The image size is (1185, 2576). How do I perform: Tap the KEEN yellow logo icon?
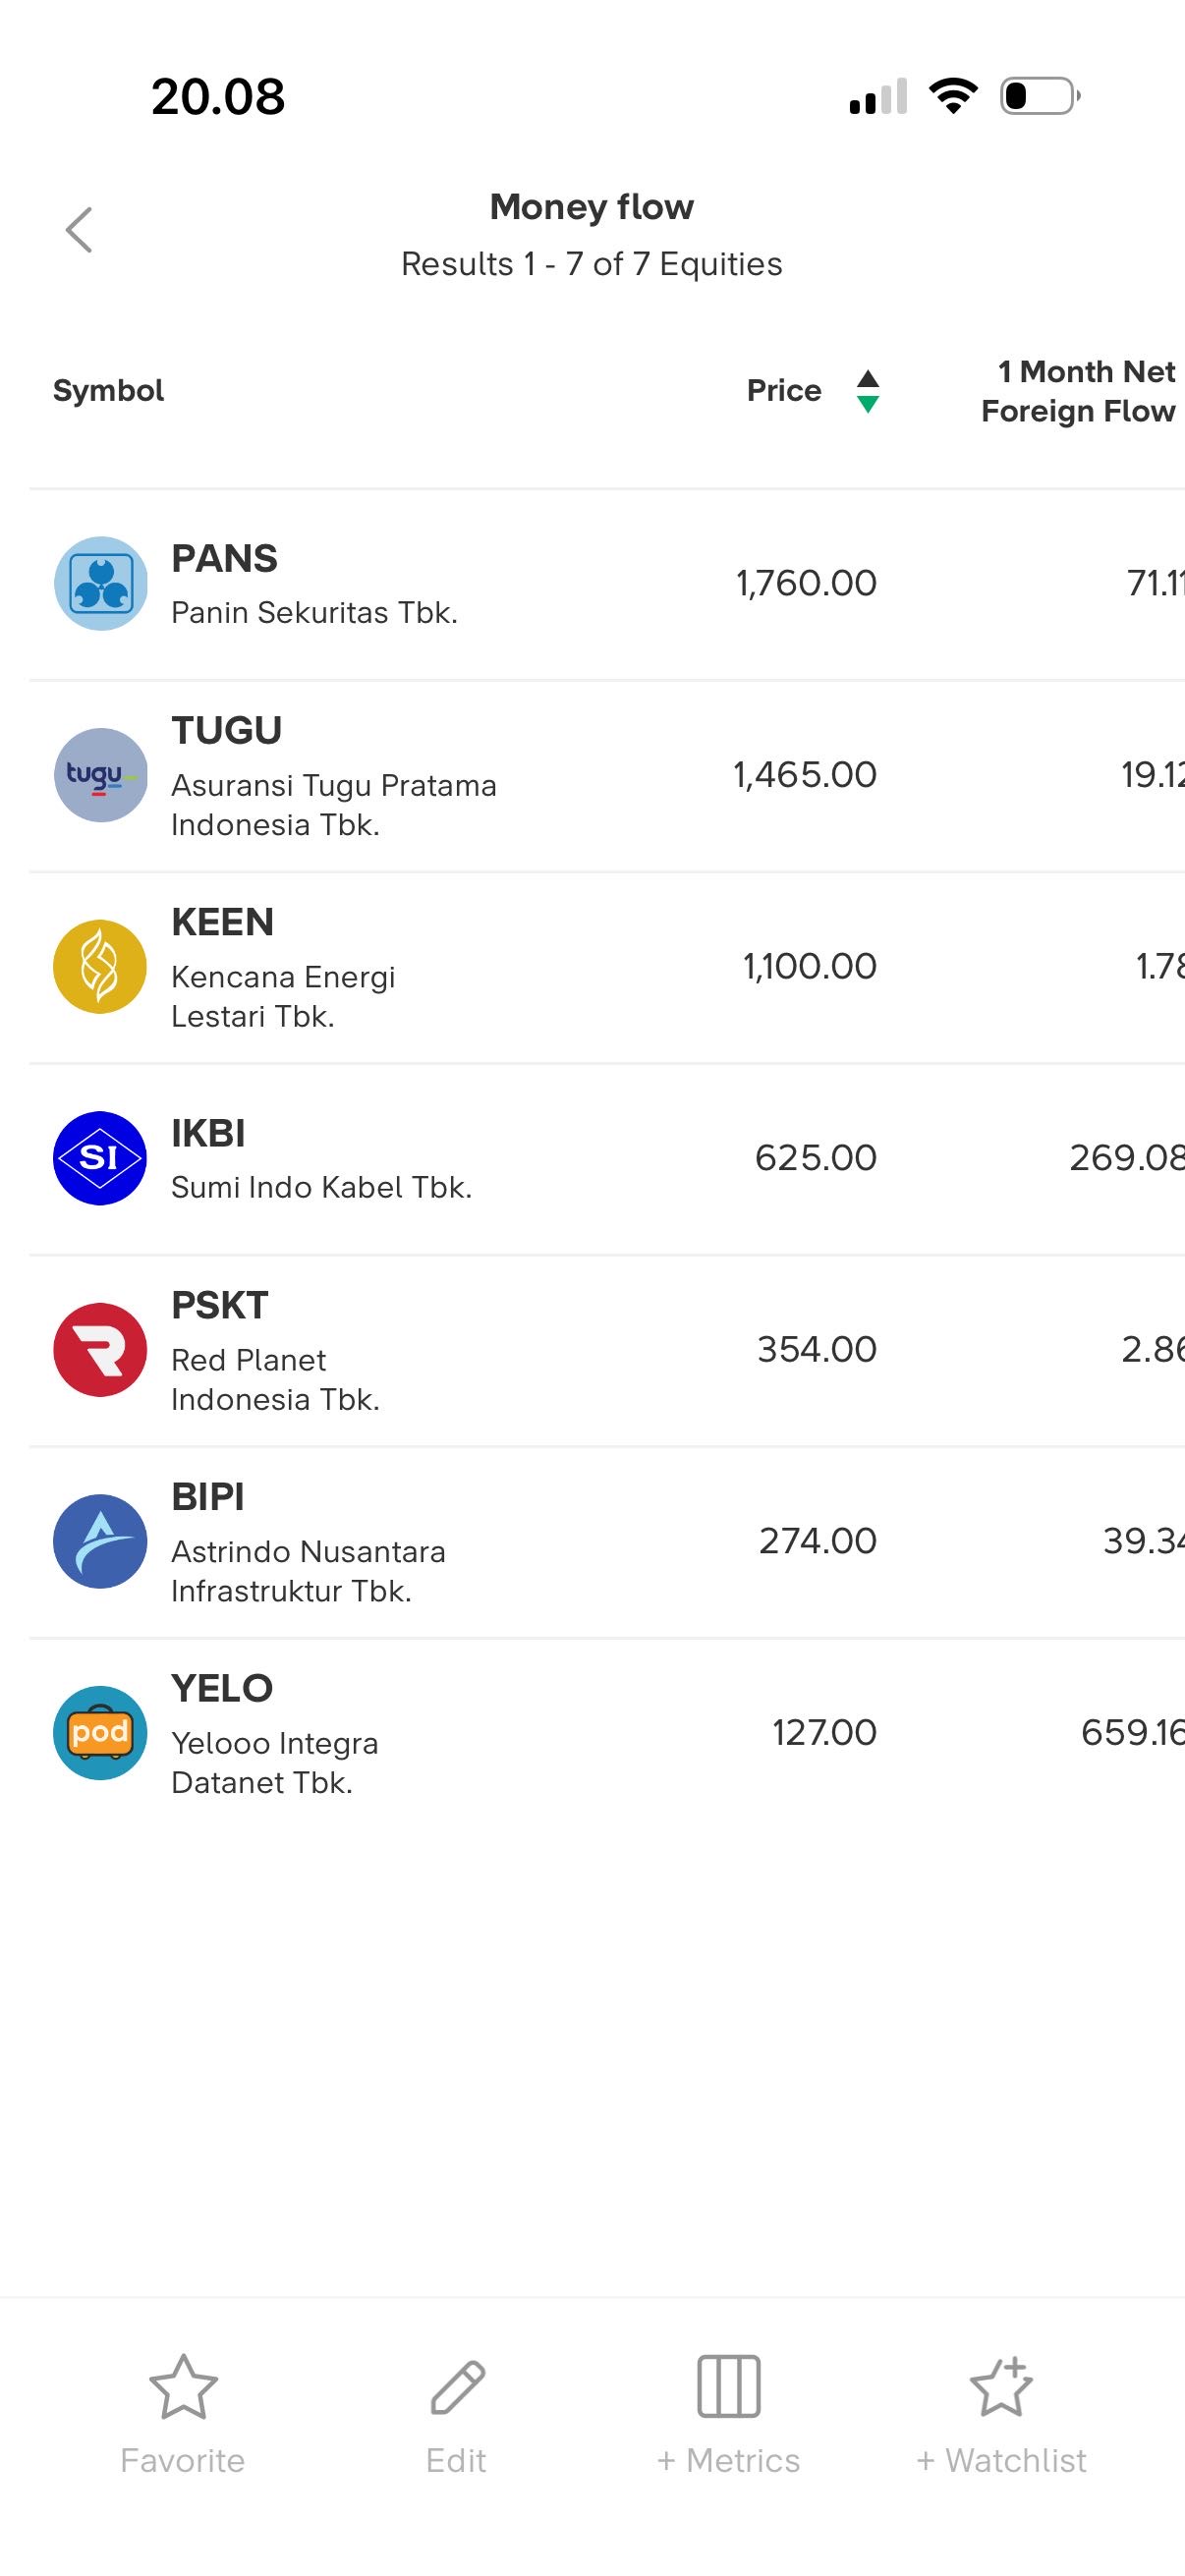[x=100, y=967]
